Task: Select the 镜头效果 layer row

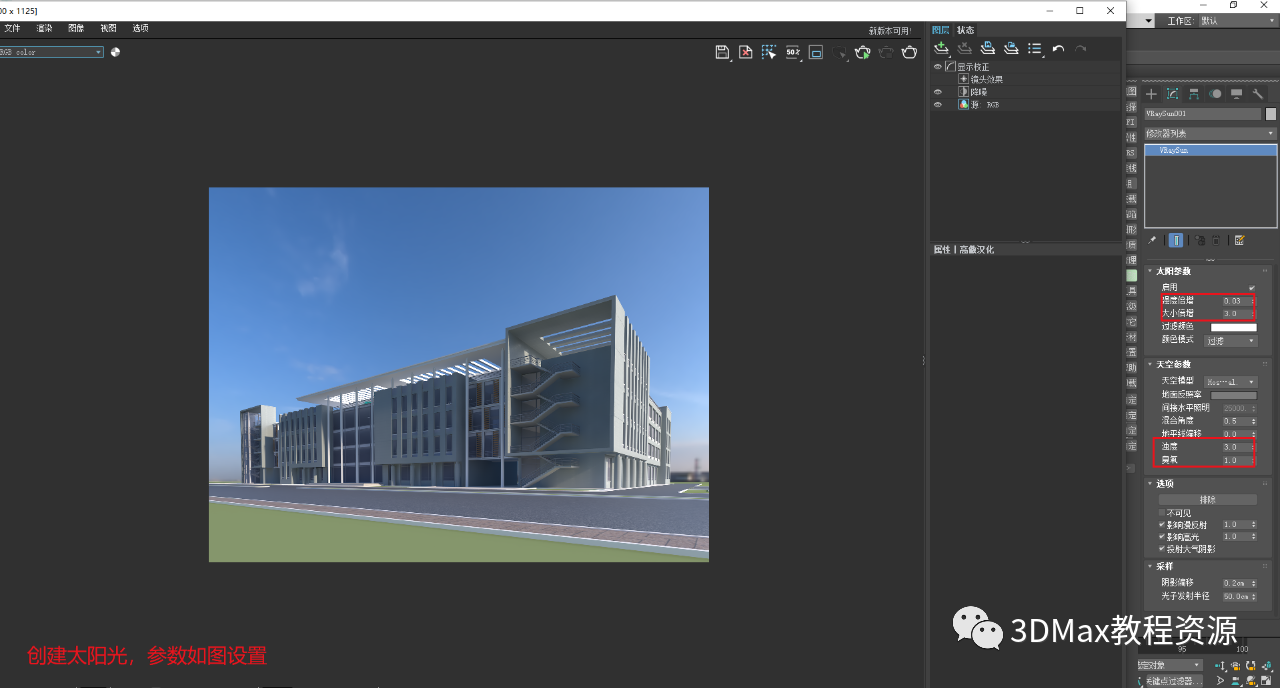Action: (x=1025, y=79)
